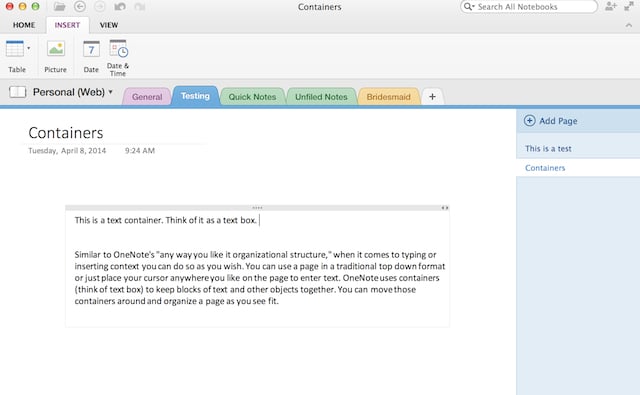Viewport: 640px width, 395px height.
Task: Click the yellow minimize window button
Action: tap(22, 6)
